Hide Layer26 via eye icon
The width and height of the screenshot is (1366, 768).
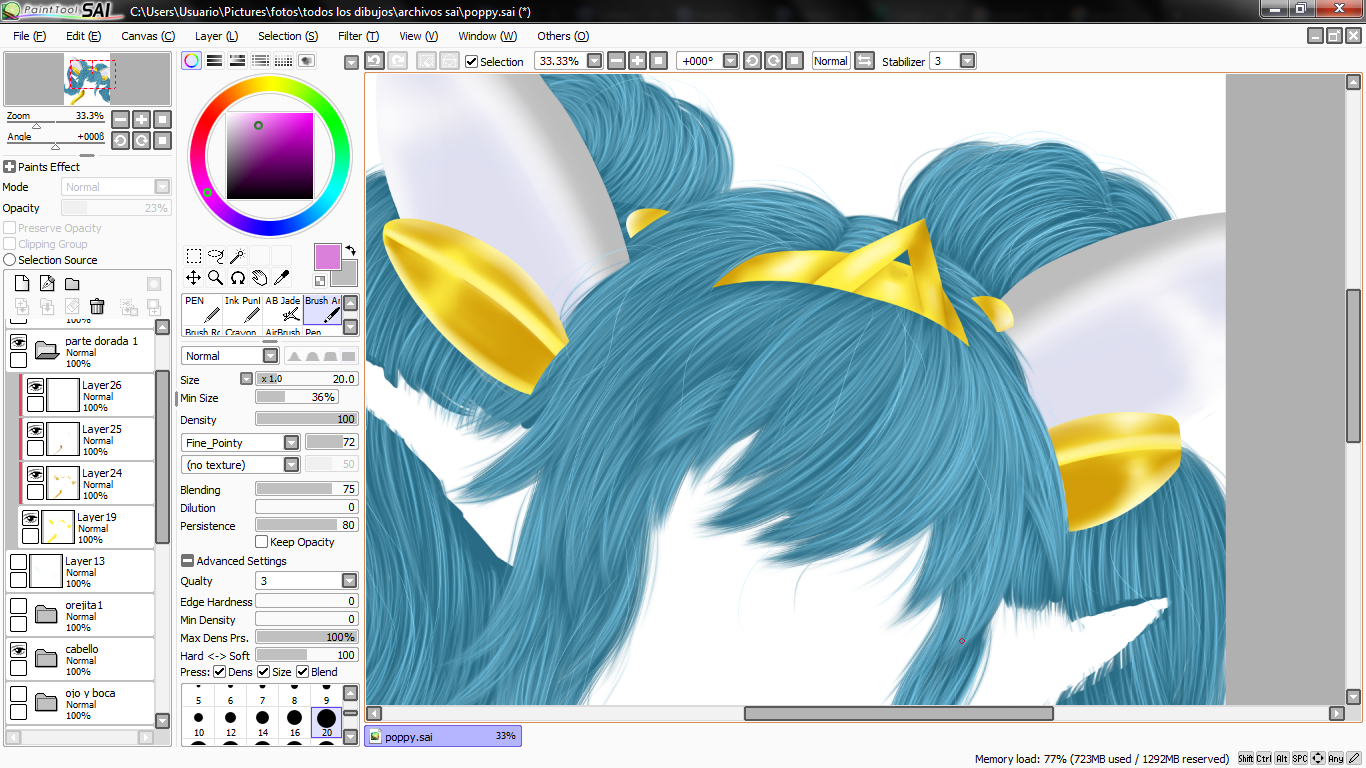[x=35, y=386]
